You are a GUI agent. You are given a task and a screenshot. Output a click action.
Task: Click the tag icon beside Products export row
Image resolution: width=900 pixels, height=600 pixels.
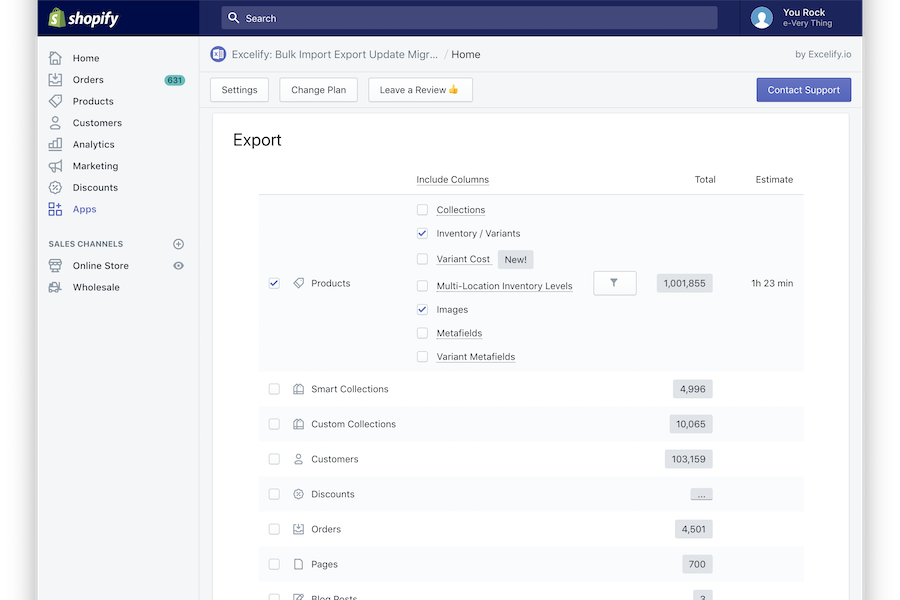pos(298,283)
